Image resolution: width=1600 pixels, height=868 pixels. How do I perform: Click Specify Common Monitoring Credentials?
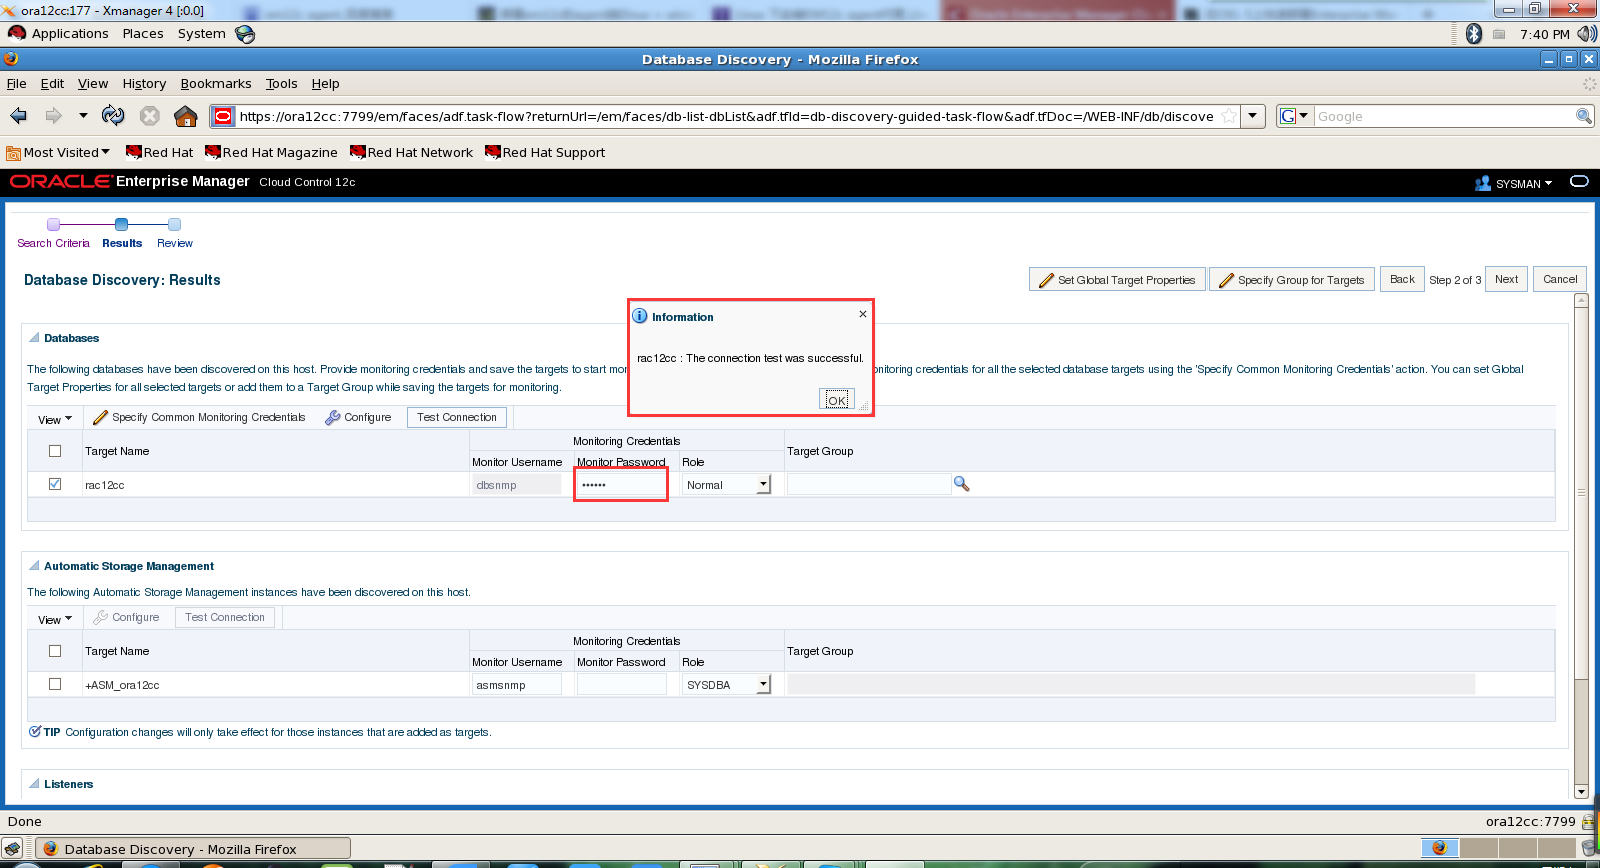tap(199, 418)
